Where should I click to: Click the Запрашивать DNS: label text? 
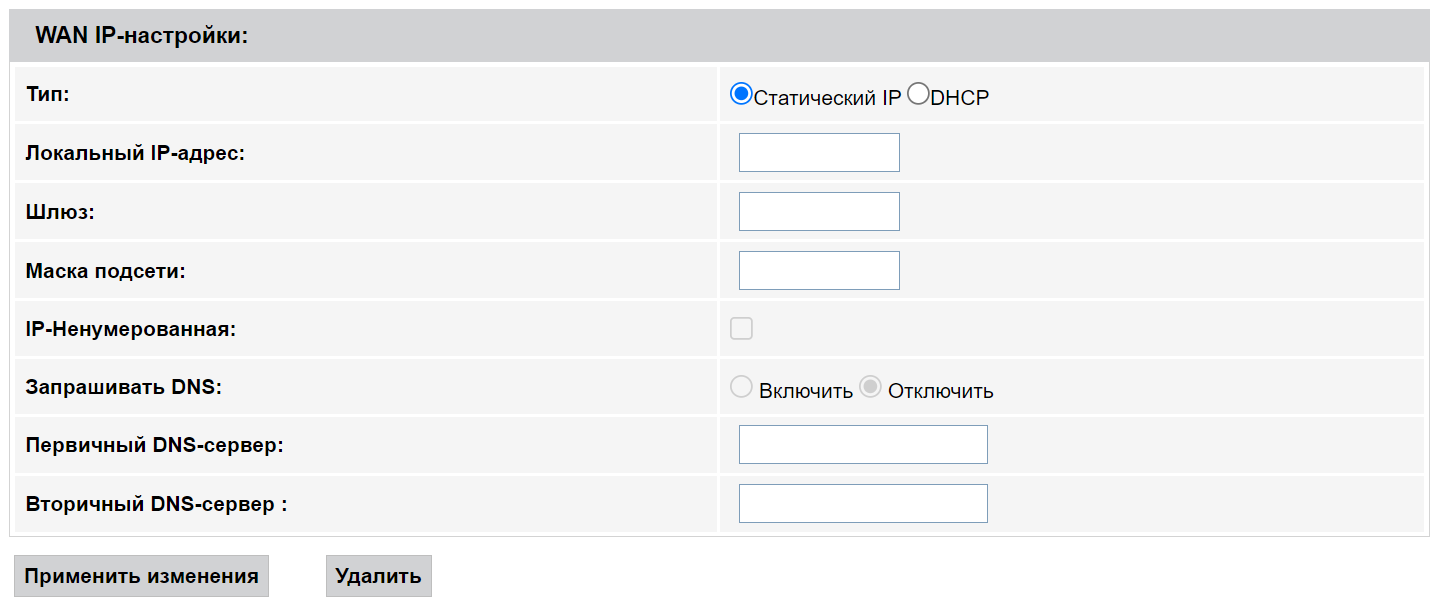pyautogui.click(x=124, y=387)
